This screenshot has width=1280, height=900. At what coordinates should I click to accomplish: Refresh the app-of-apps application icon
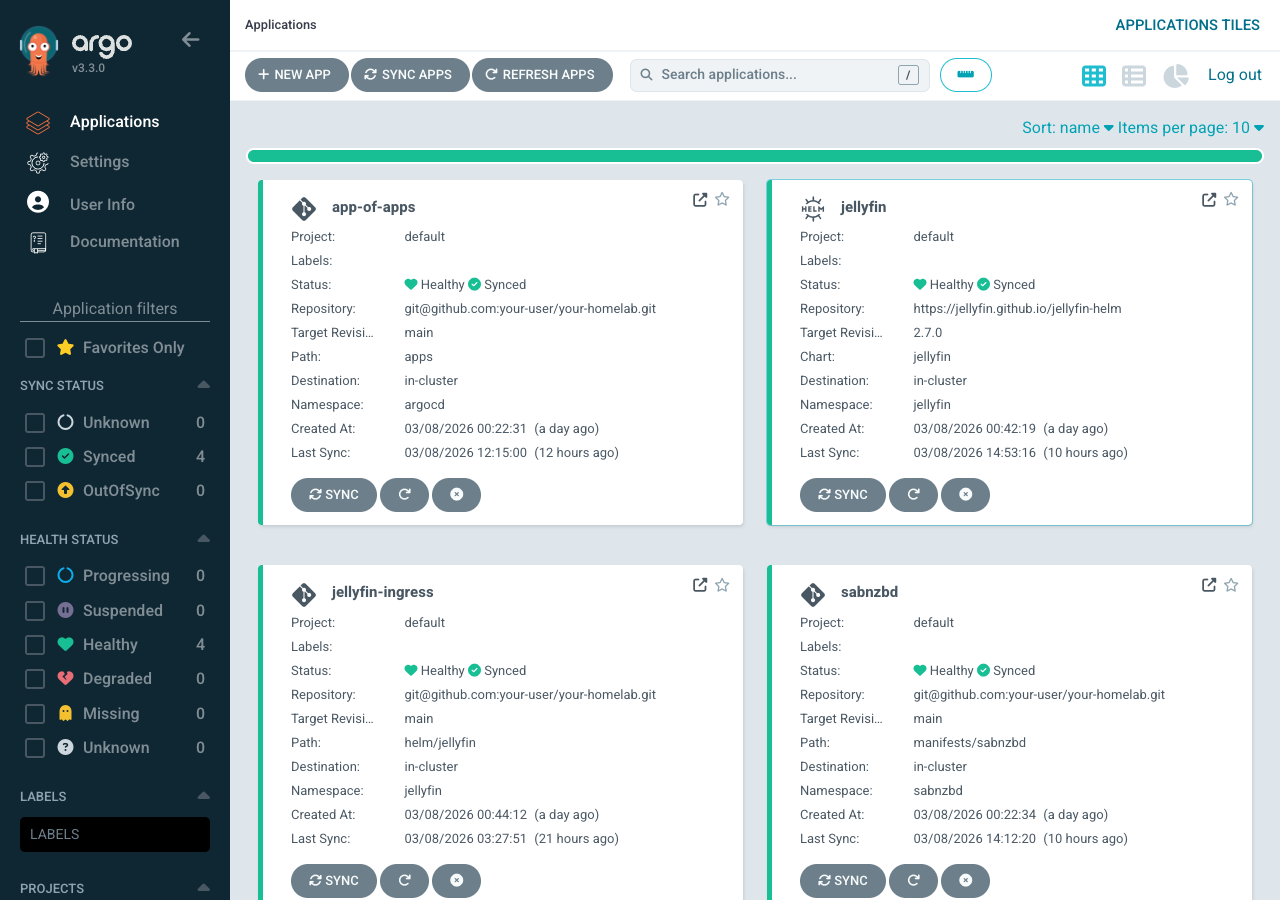pyautogui.click(x=404, y=494)
